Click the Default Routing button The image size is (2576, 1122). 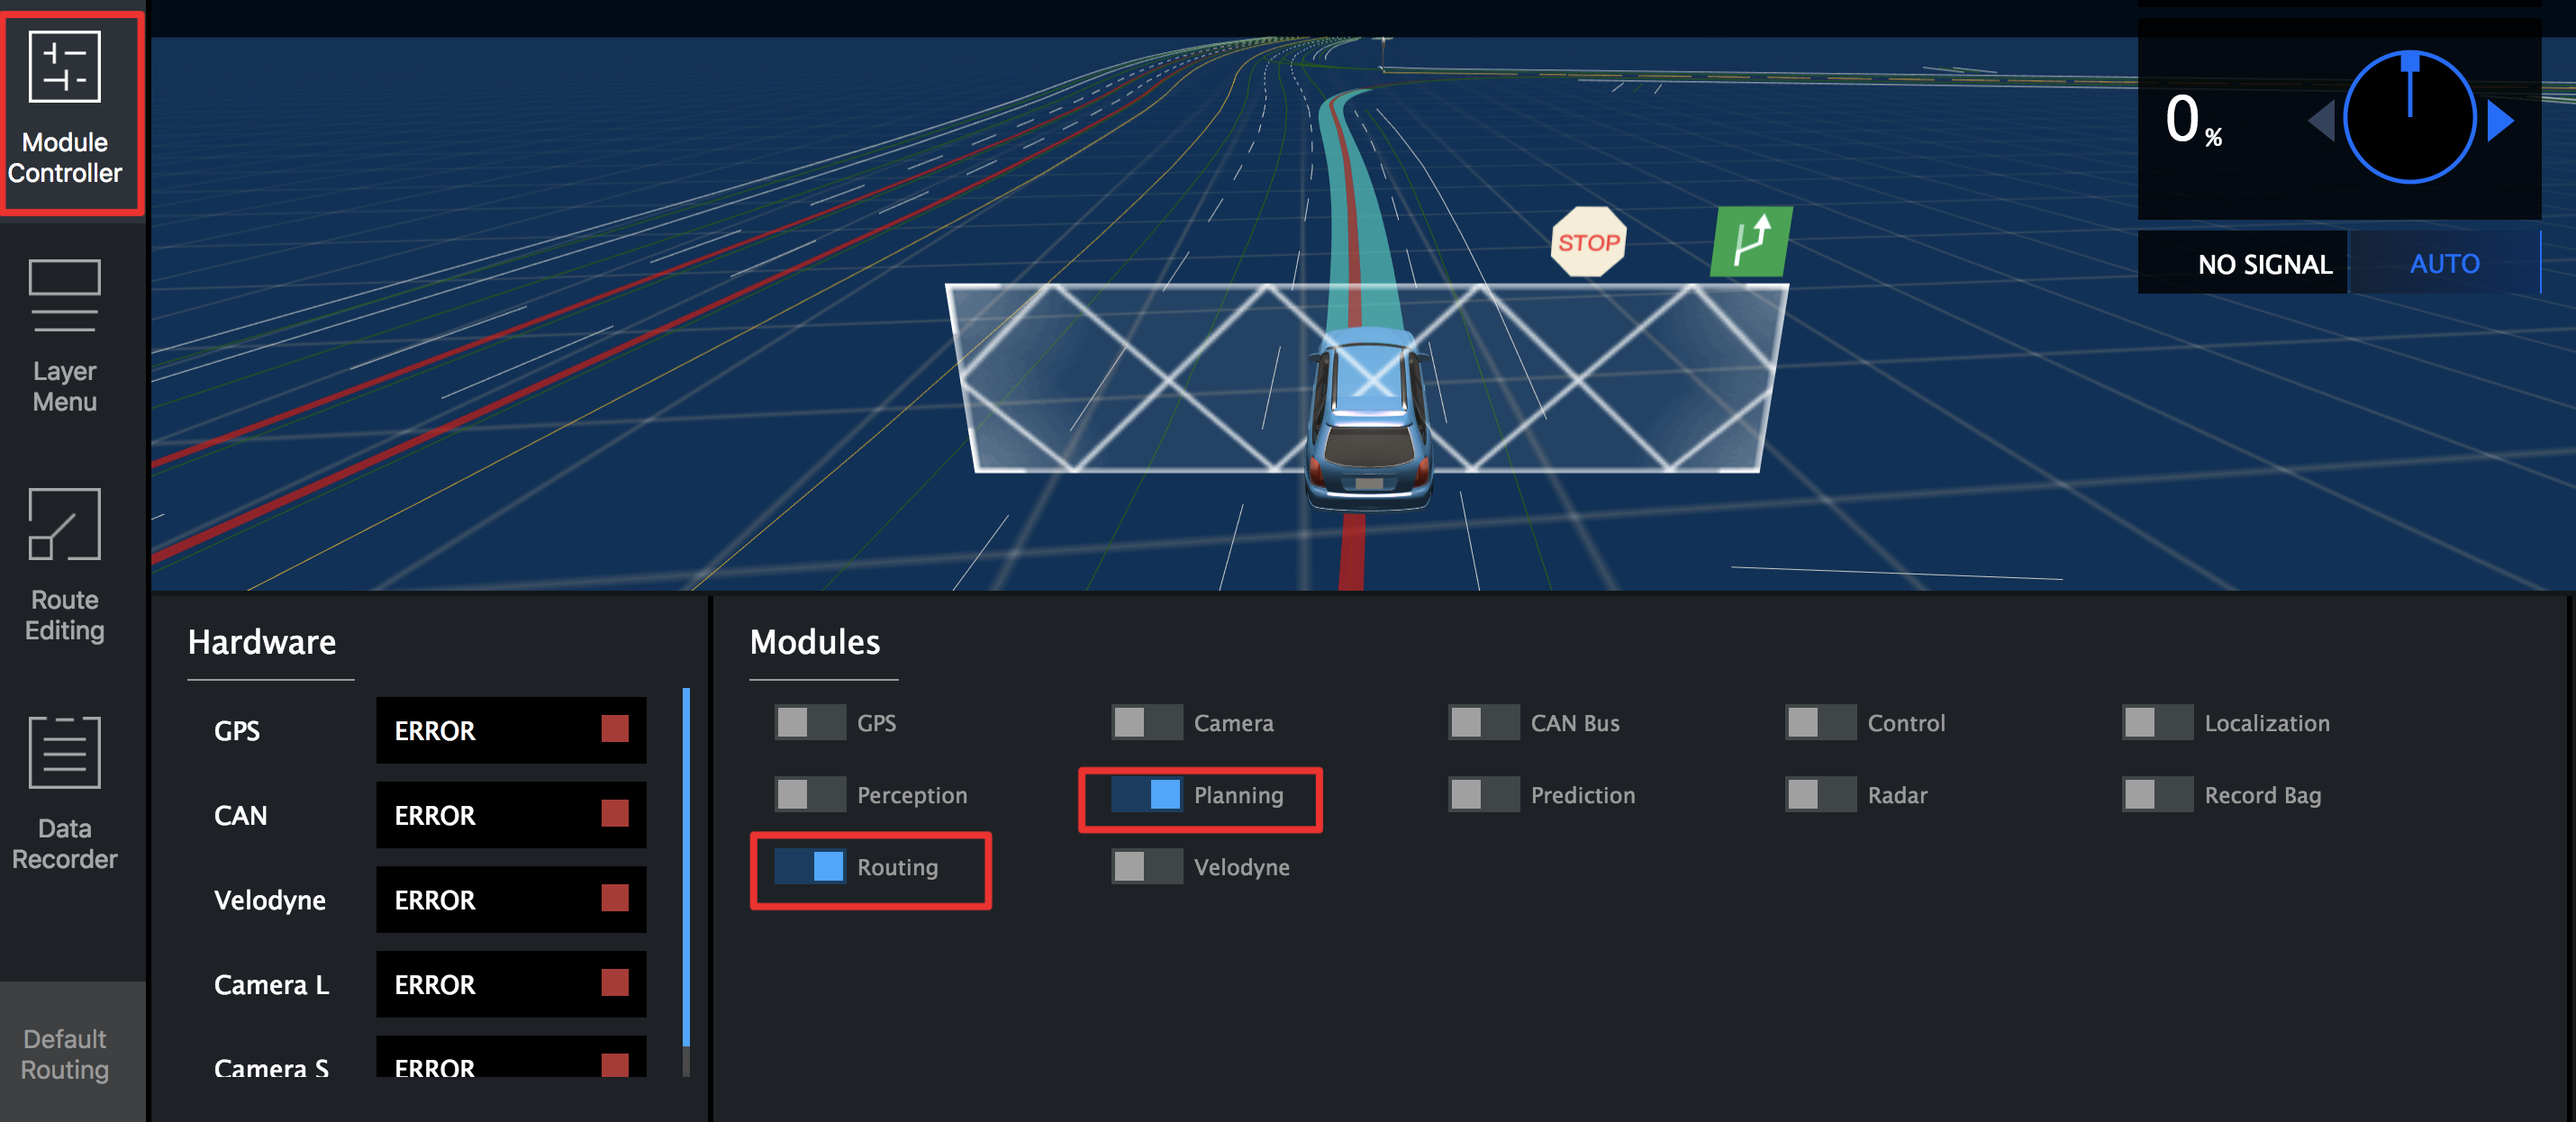pos(65,1054)
